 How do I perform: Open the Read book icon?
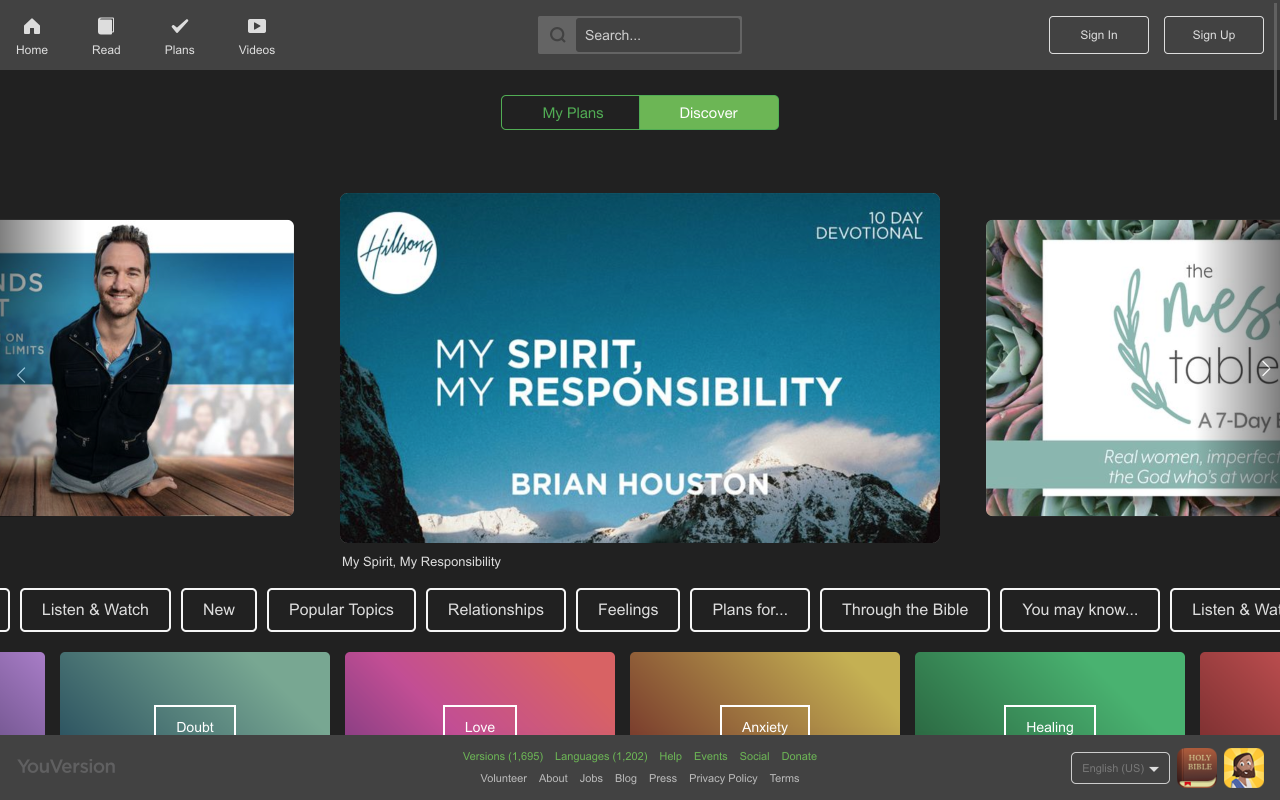pos(106,26)
